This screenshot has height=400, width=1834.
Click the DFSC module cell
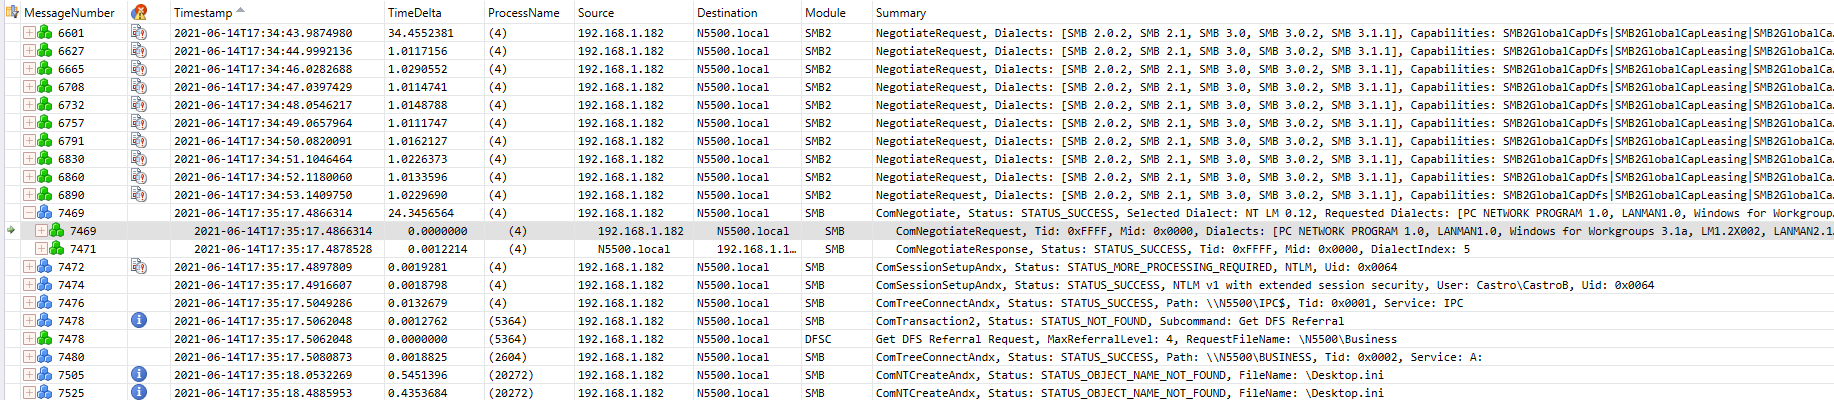(818, 339)
